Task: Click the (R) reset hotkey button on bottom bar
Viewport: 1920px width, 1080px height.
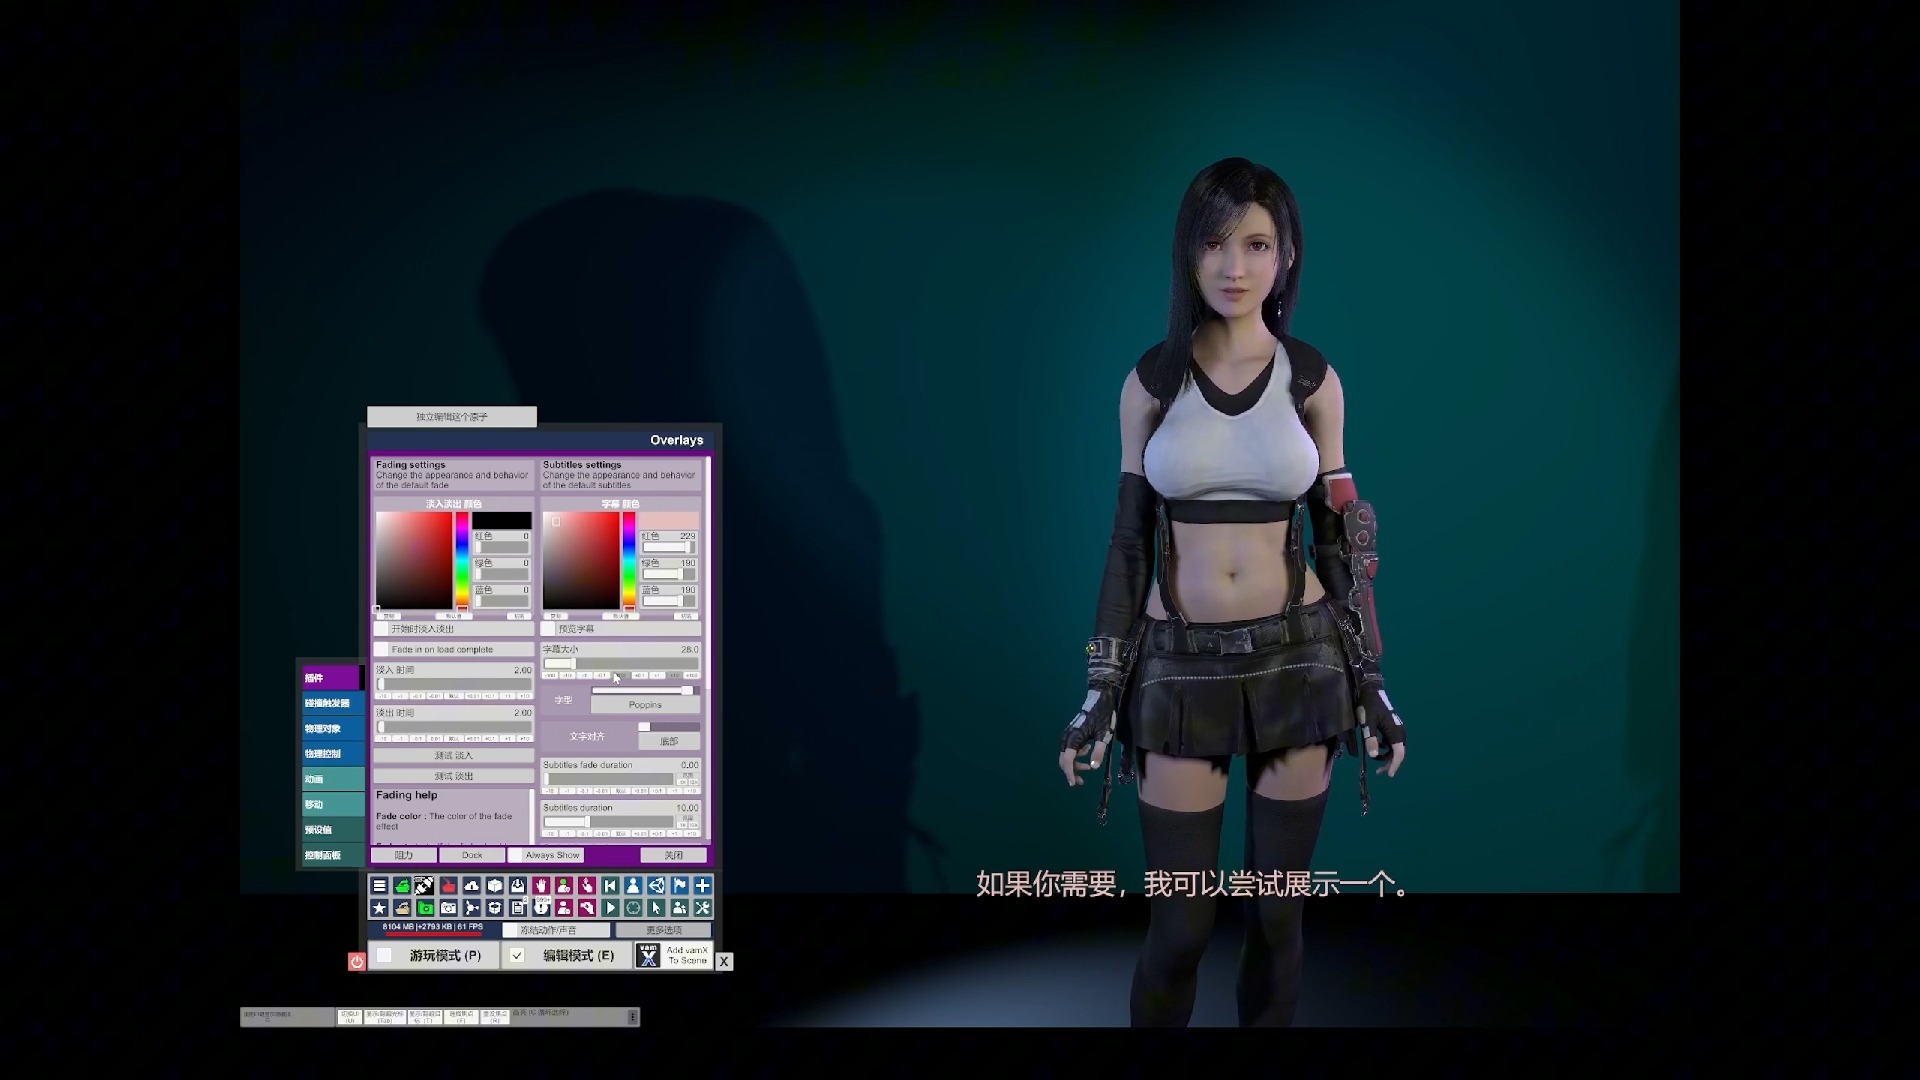Action: (495, 1017)
